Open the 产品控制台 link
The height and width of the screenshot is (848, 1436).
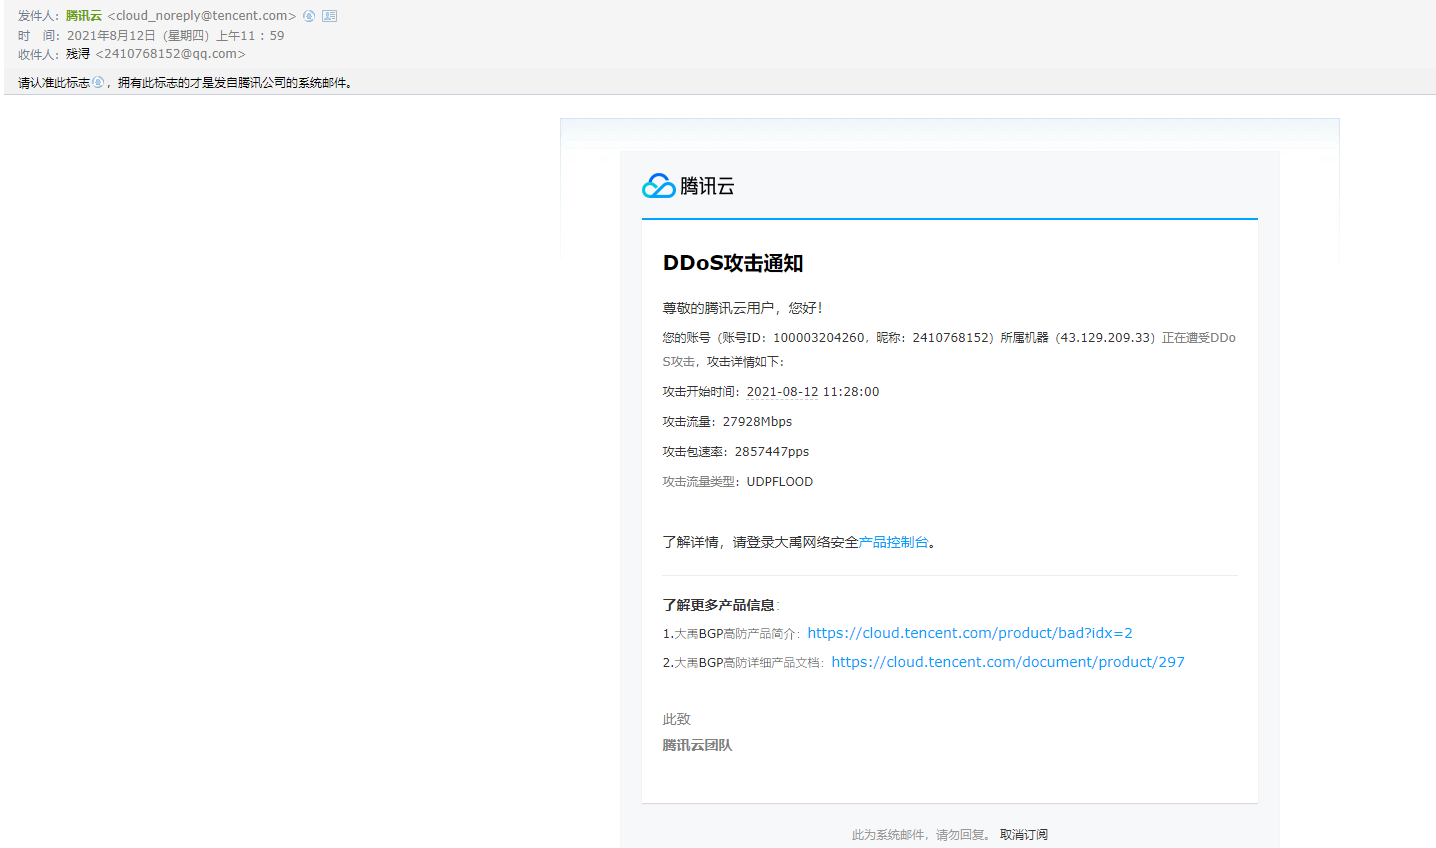[x=893, y=542]
